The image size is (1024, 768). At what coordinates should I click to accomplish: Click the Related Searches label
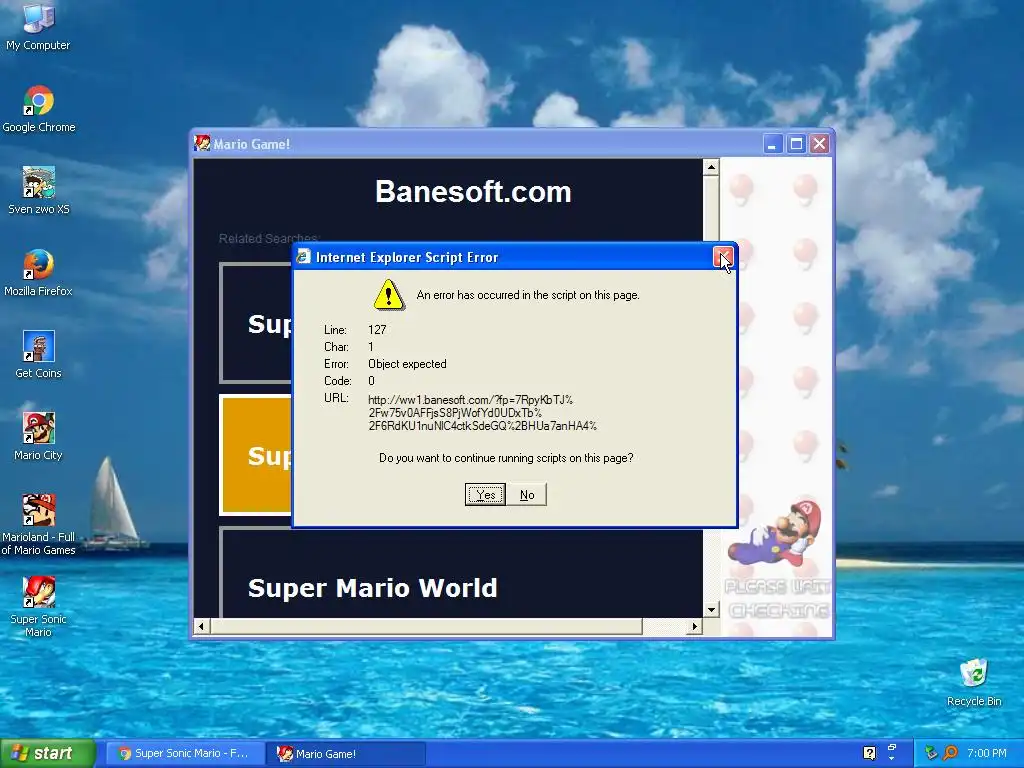point(268,238)
